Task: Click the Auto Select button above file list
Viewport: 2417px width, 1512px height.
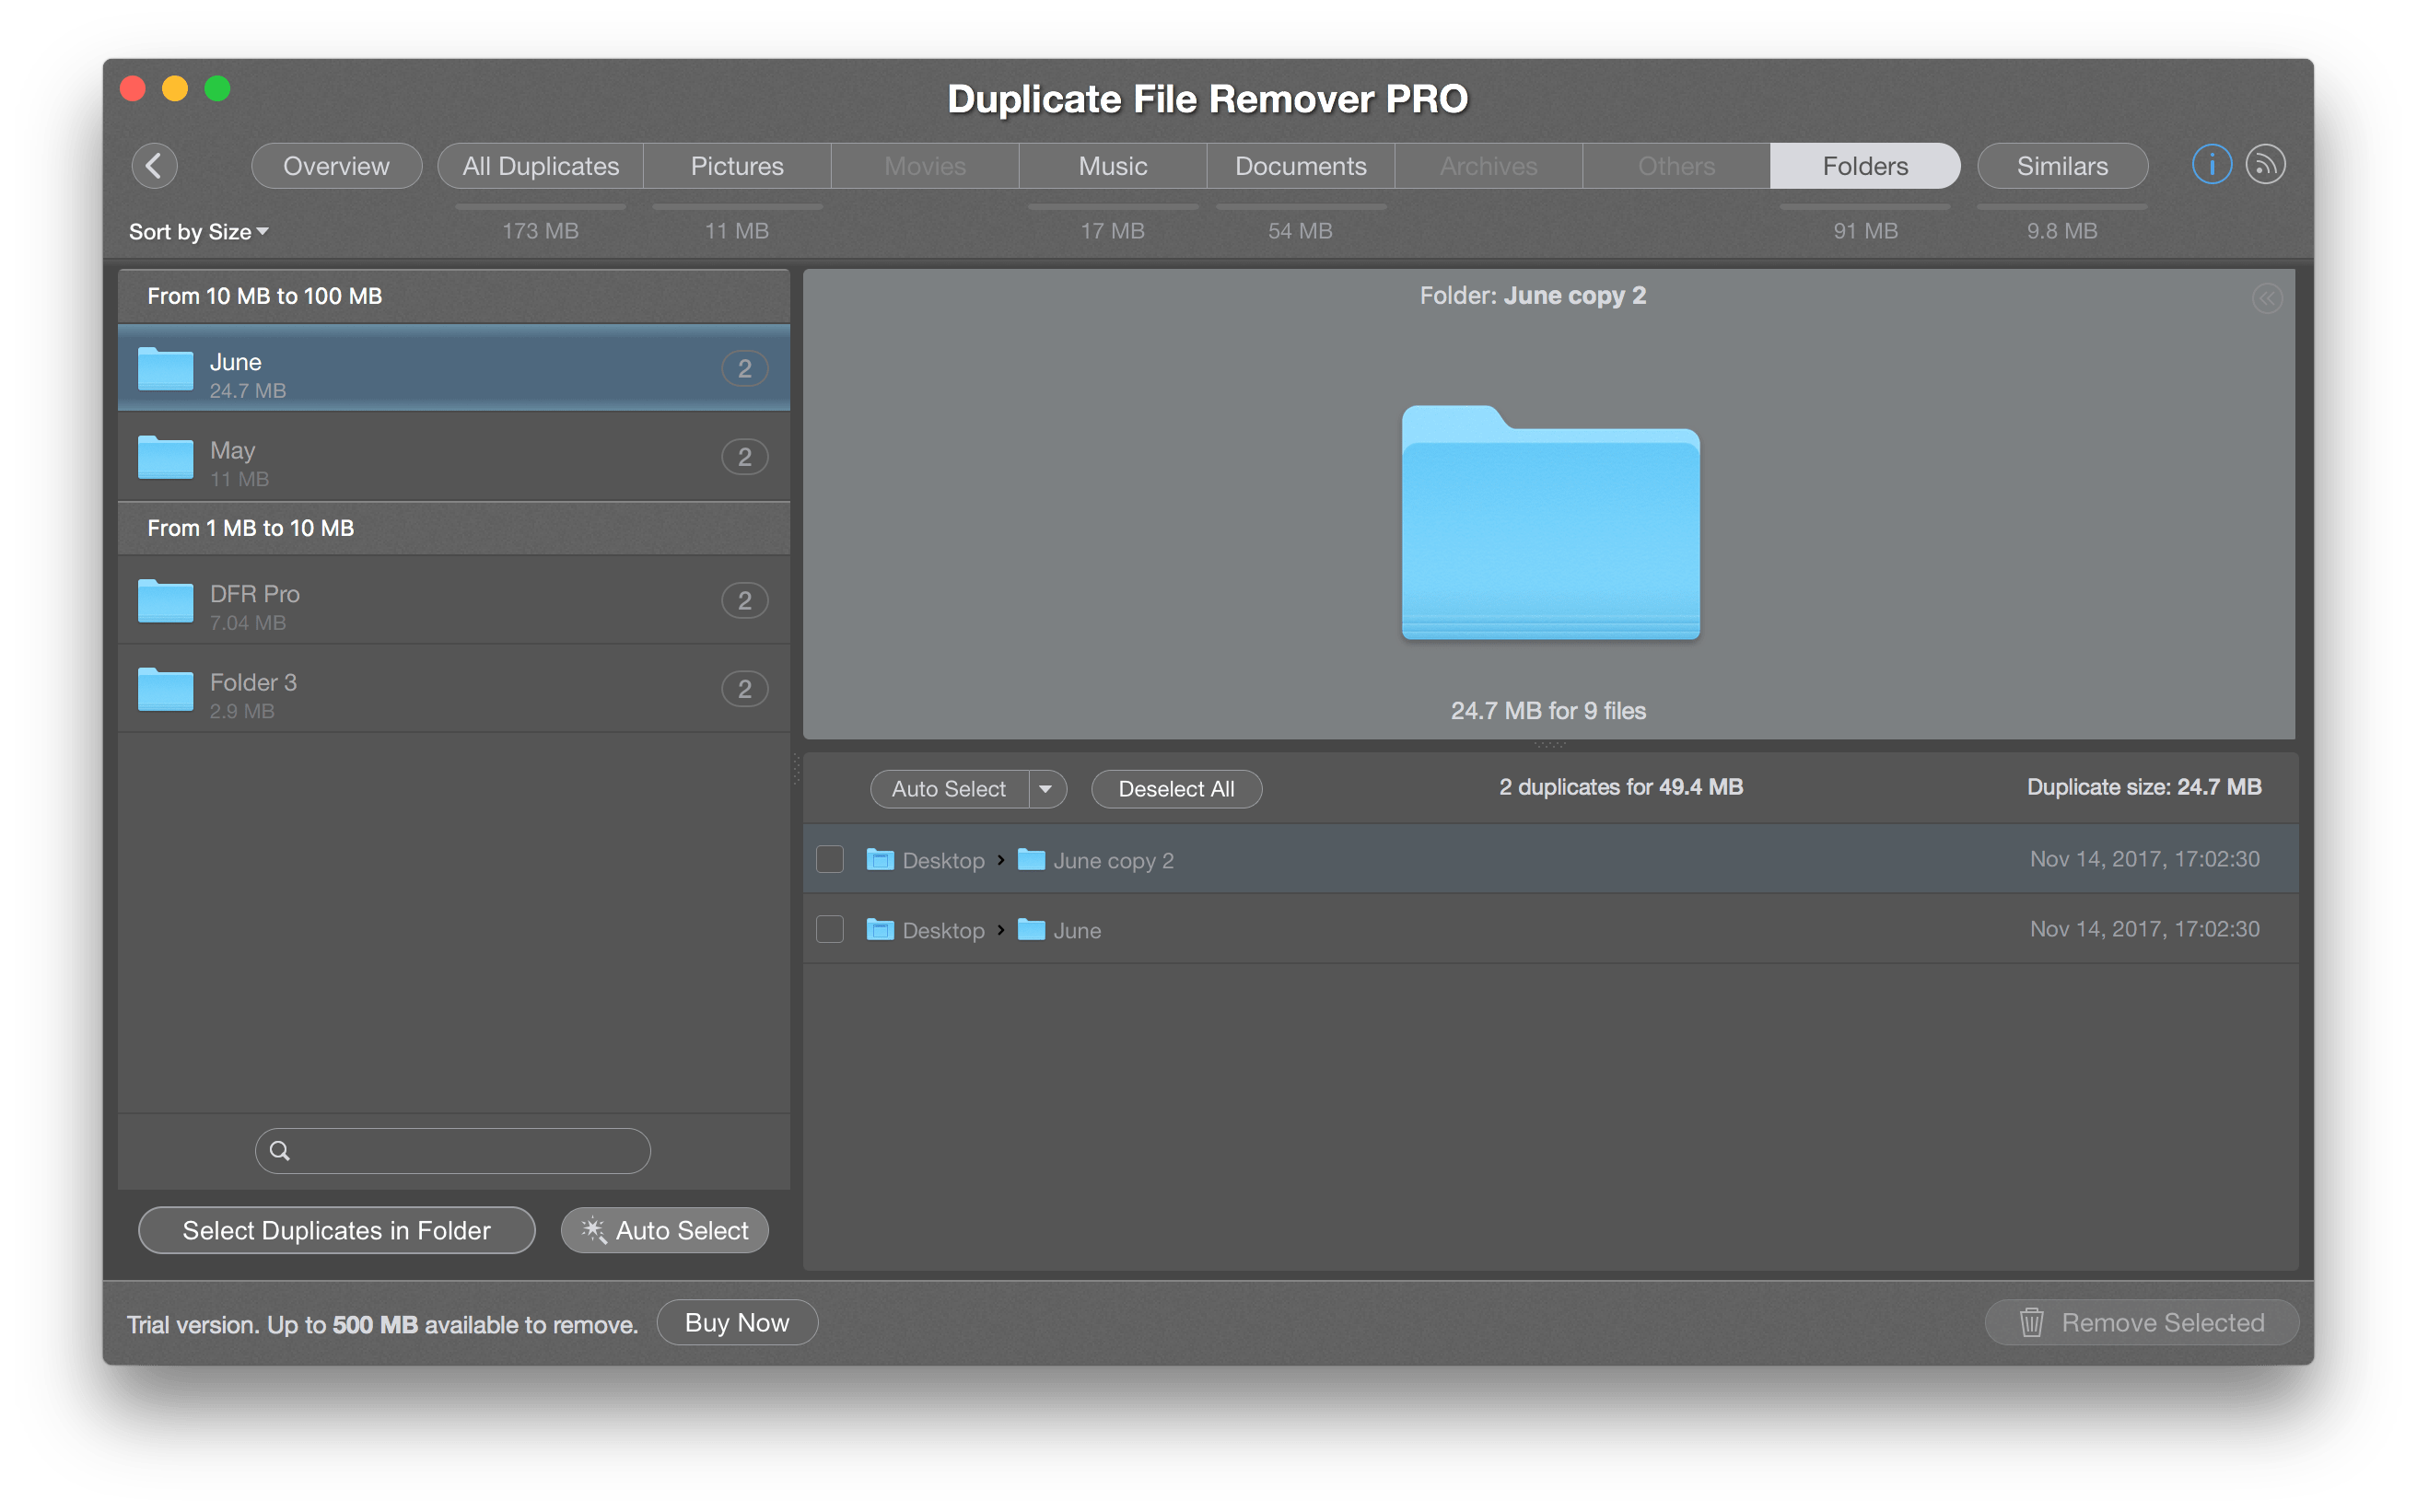Action: click(x=949, y=789)
